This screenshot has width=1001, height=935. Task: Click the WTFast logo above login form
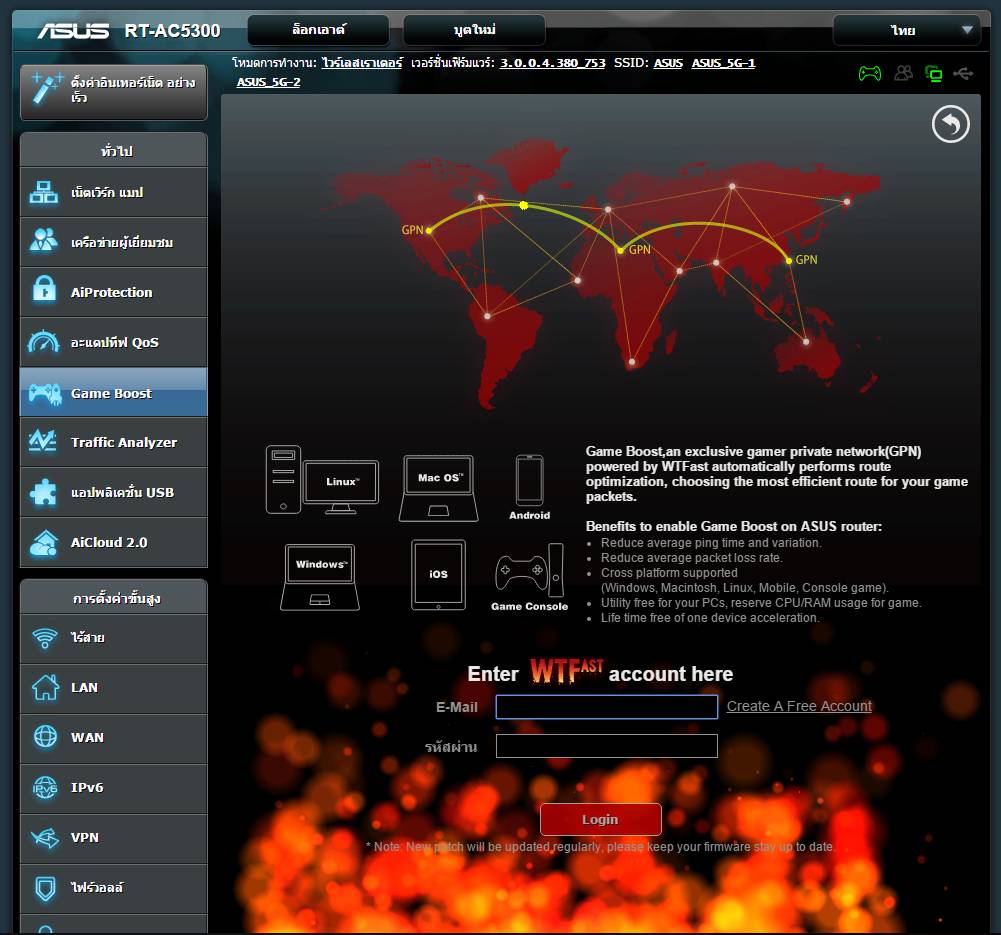coord(566,671)
